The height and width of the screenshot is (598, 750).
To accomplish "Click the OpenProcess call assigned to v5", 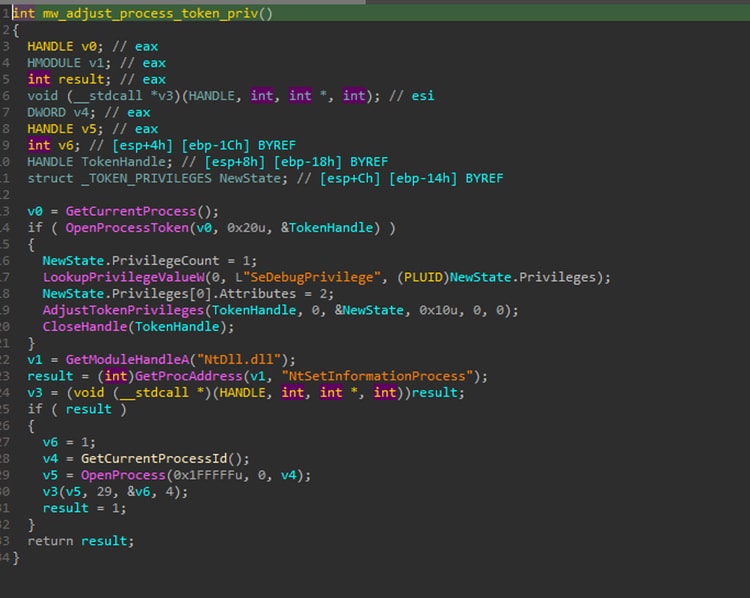I will (x=123, y=475).
